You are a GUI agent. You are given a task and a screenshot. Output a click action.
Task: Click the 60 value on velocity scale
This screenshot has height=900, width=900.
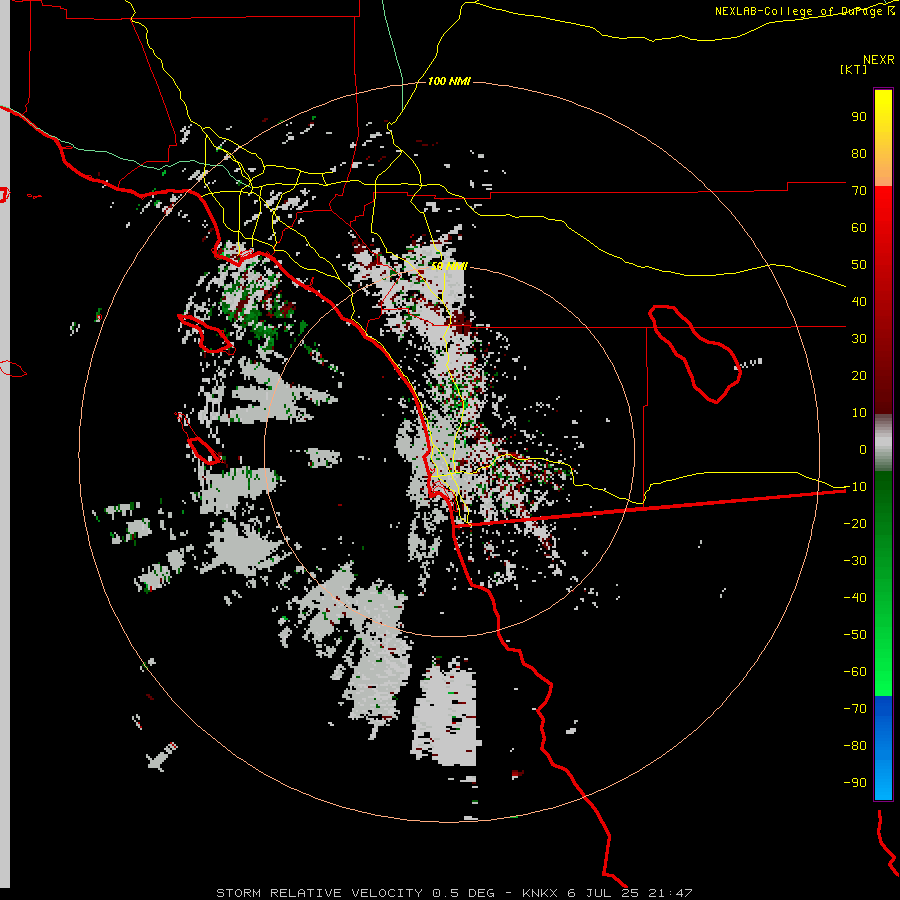point(859,228)
